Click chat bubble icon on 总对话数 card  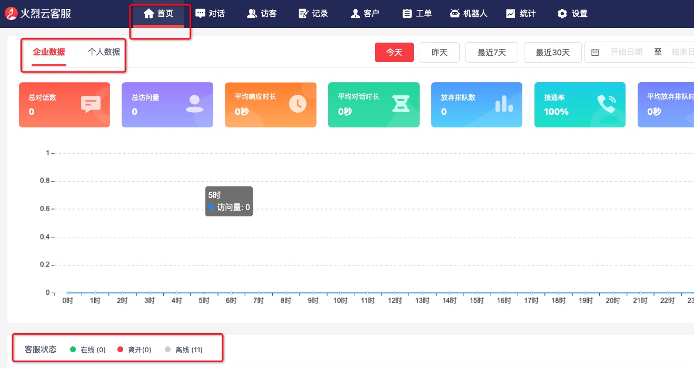tap(91, 104)
